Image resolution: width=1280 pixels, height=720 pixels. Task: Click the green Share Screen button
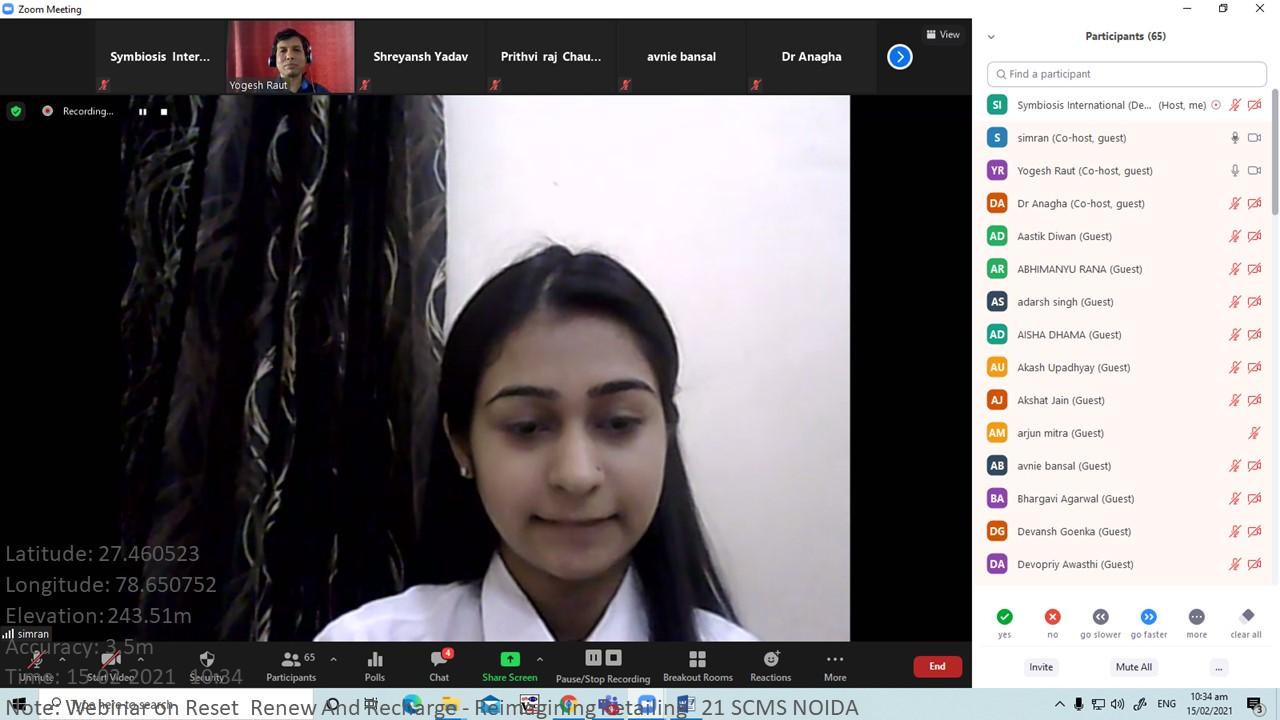click(x=509, y=665)
